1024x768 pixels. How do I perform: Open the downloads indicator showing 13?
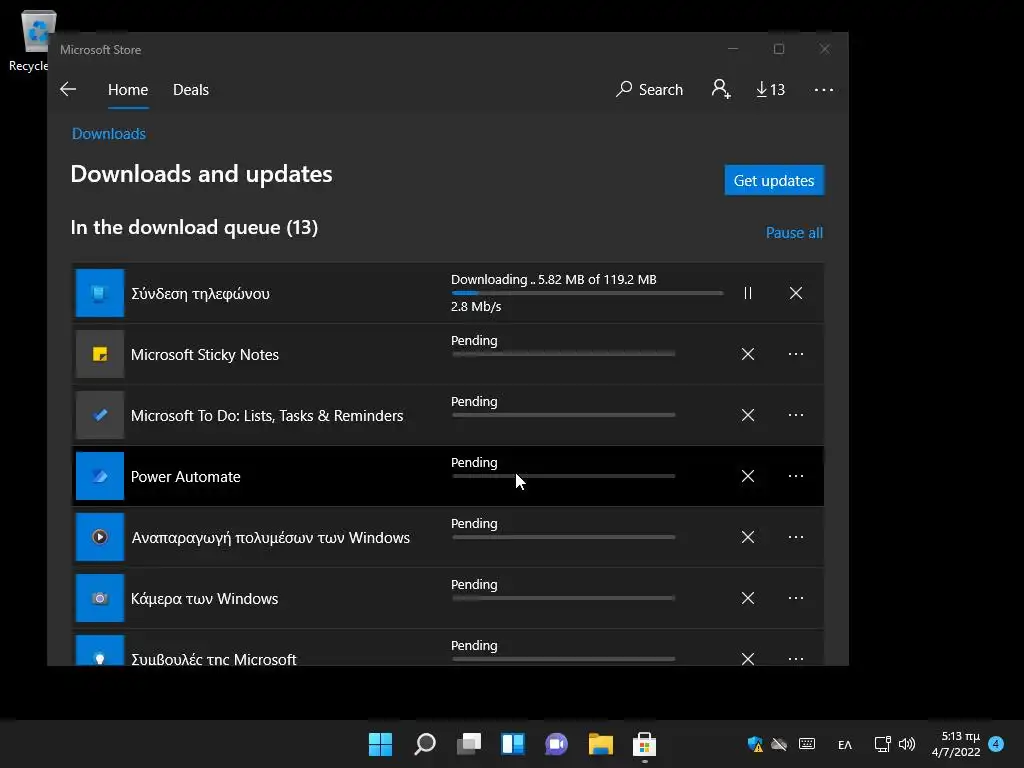[771, 89]
